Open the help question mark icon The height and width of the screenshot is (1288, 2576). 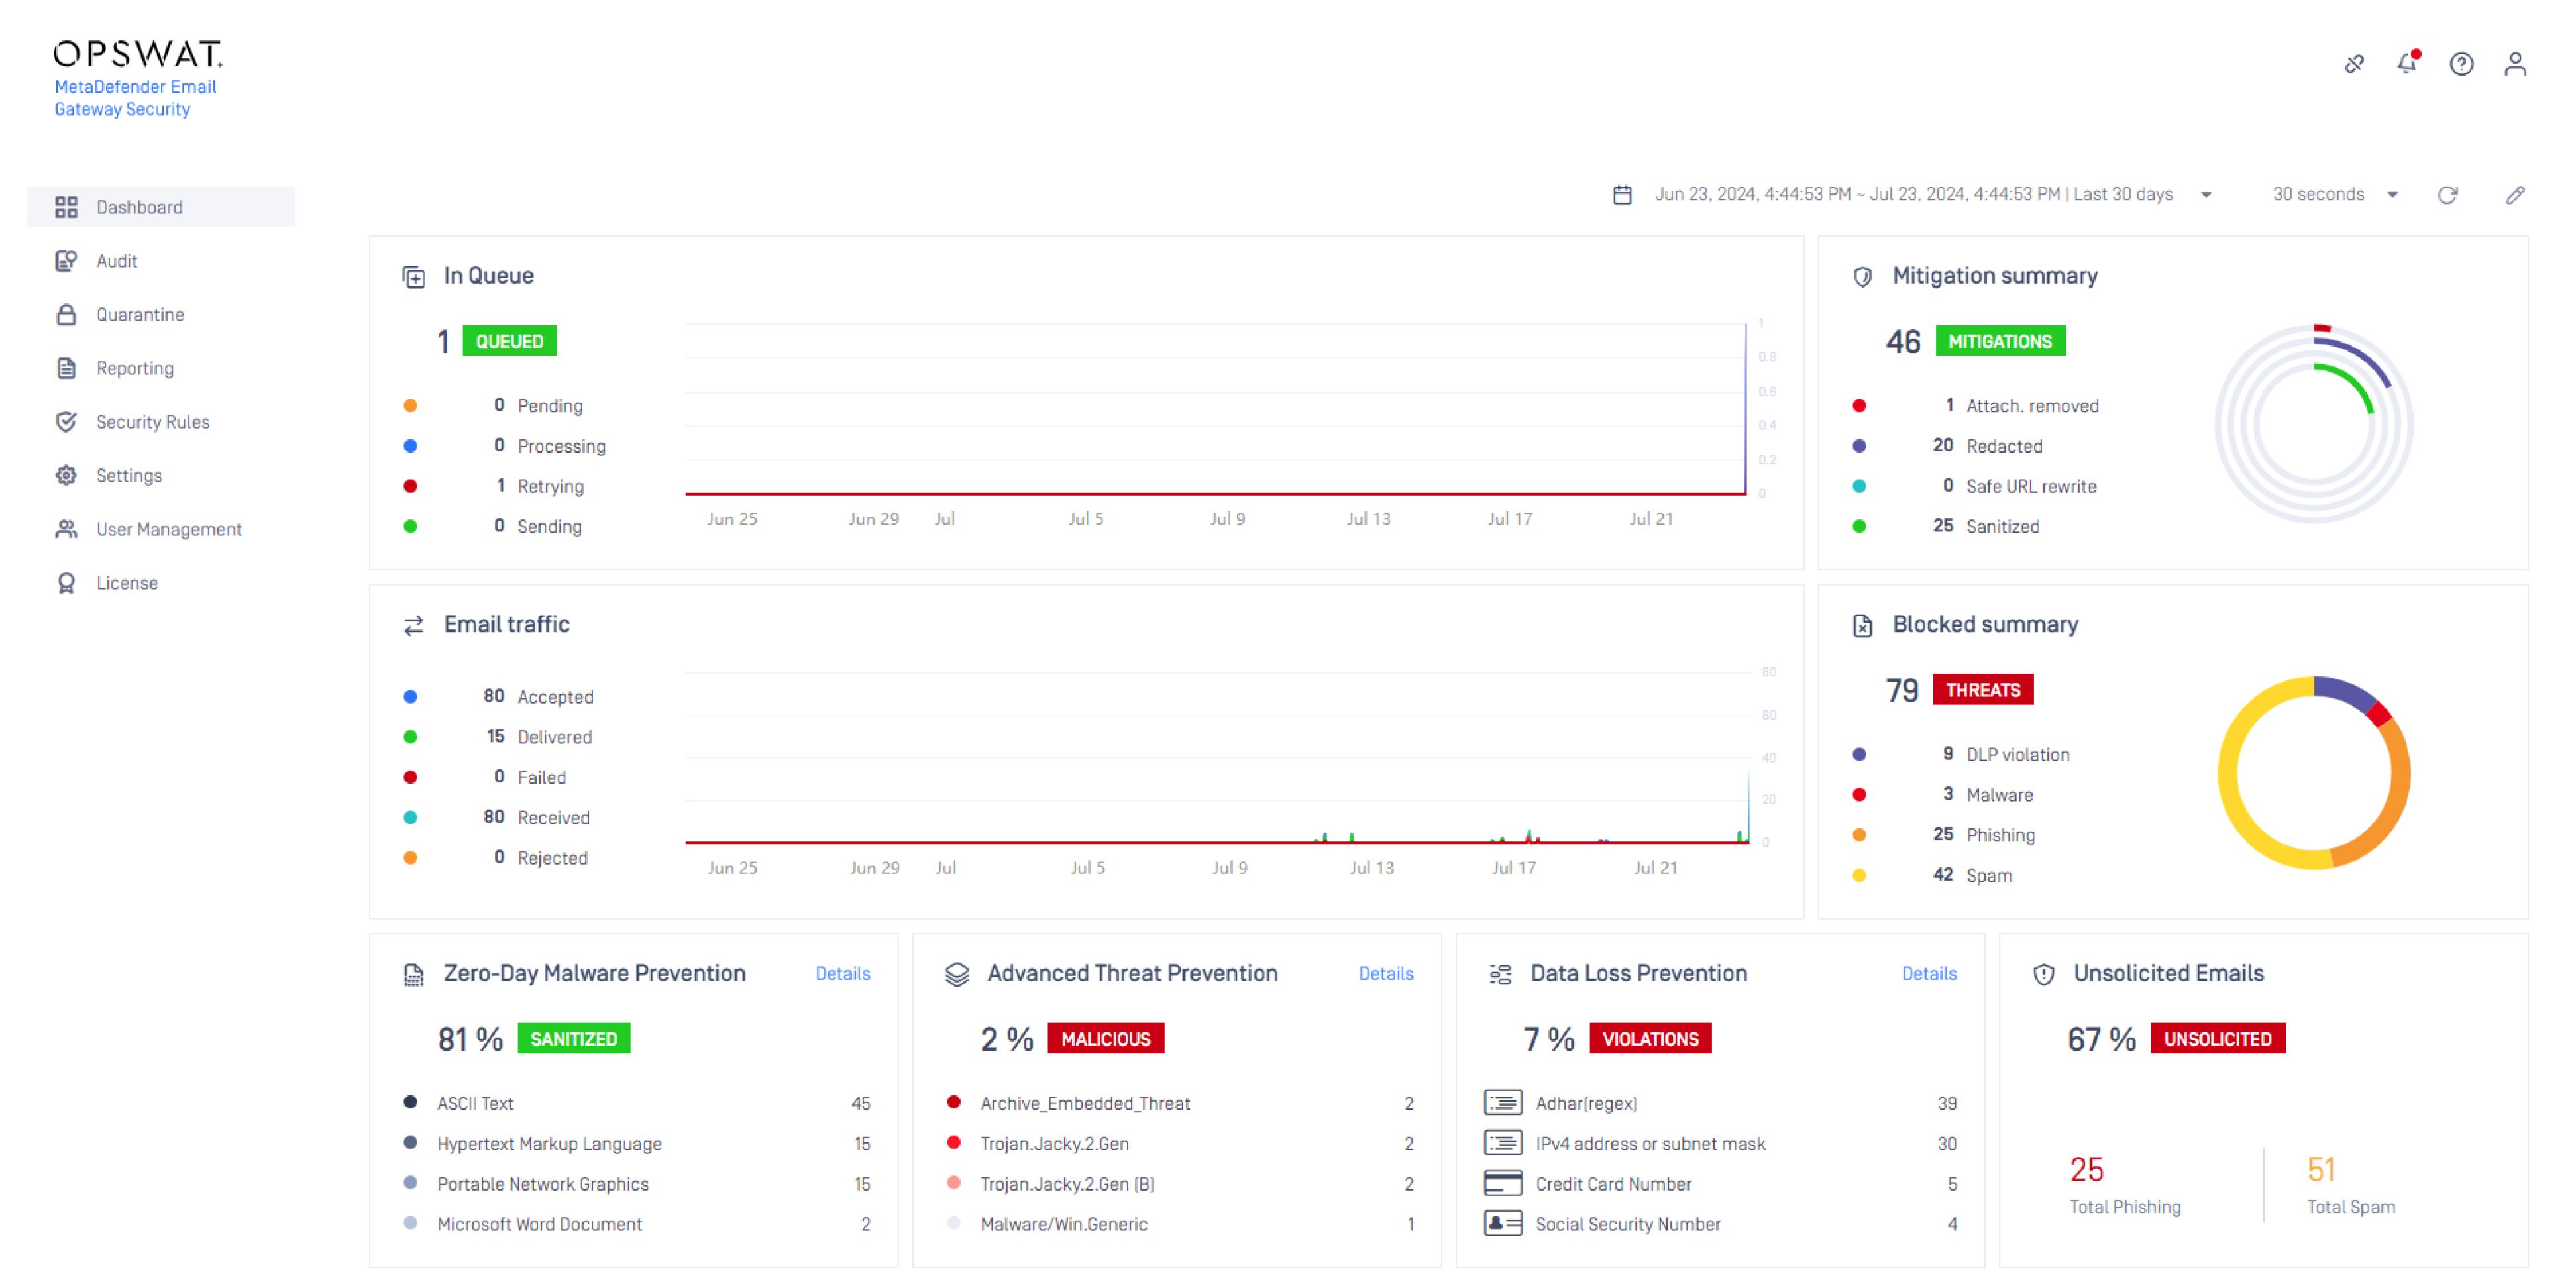(x=2461, y=64)
